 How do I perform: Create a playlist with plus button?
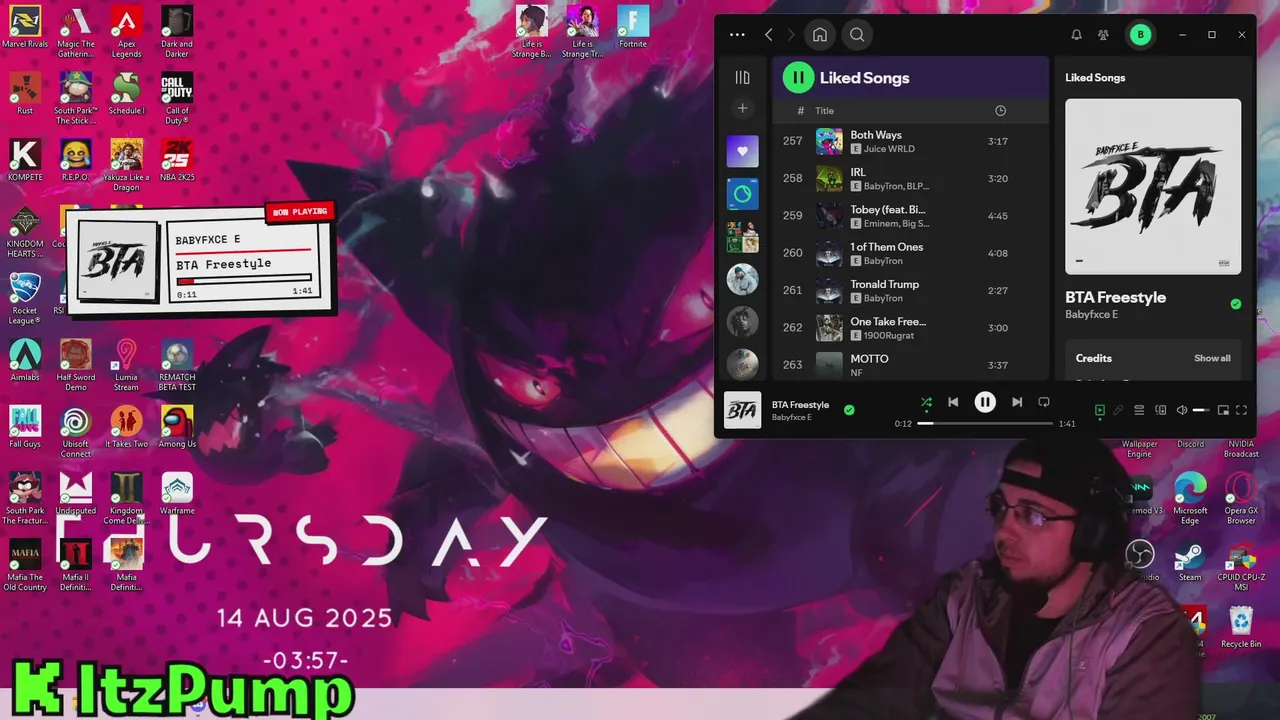tap(742, 108)
